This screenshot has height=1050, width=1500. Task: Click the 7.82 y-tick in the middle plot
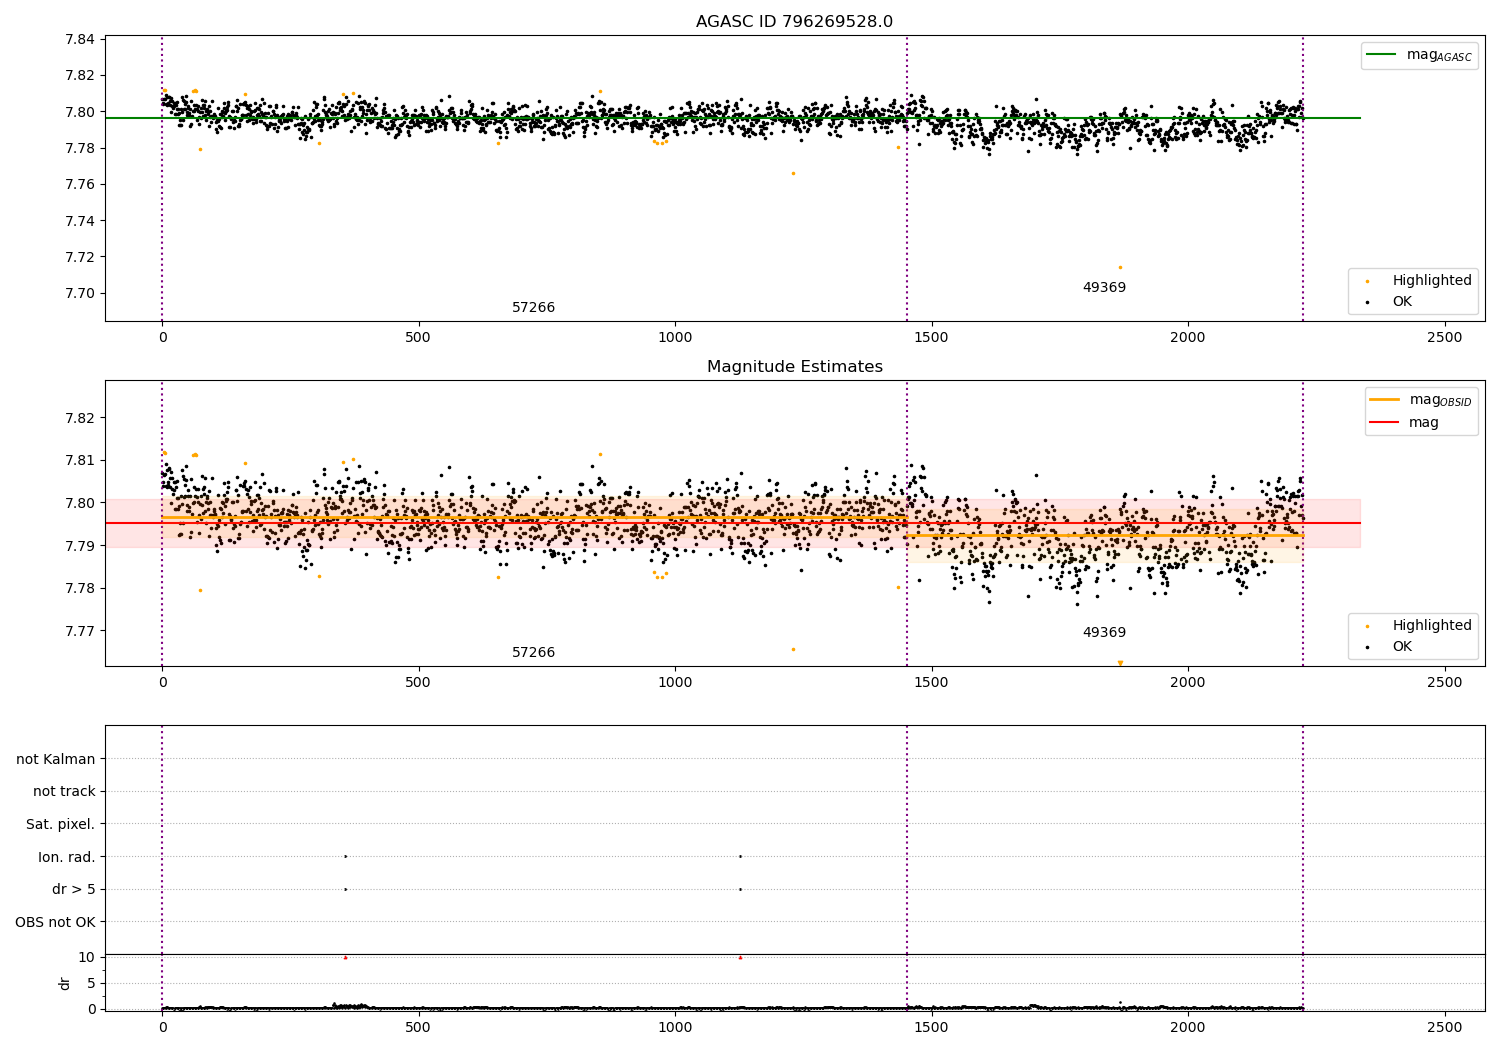[79, 418]
